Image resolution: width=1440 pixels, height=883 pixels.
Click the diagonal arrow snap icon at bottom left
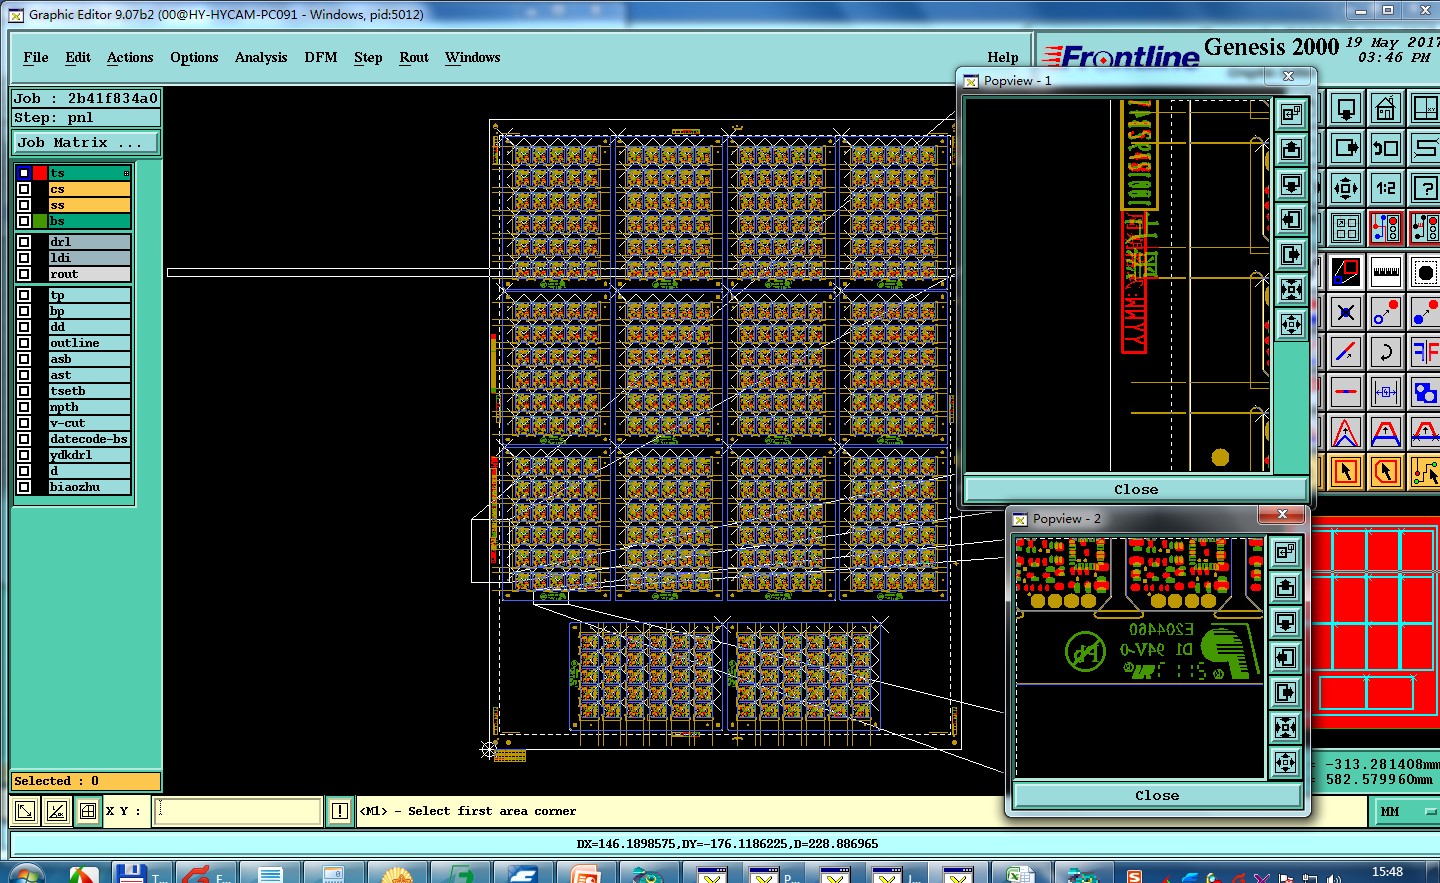click(26, 811)
